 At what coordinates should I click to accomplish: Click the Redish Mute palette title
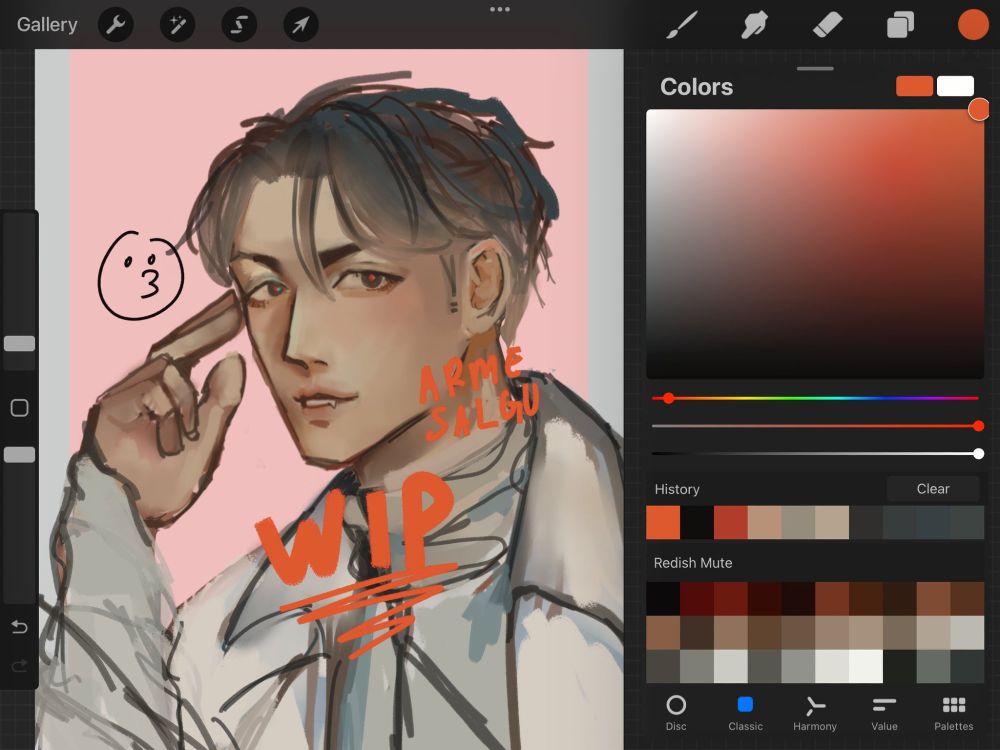(693, 563)
